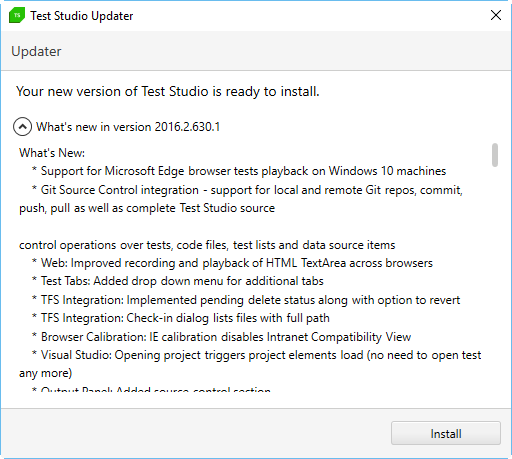This screenshot has width=512, height=459.
Task: Click the "control operations over tests" line
Action: (207, 245)
